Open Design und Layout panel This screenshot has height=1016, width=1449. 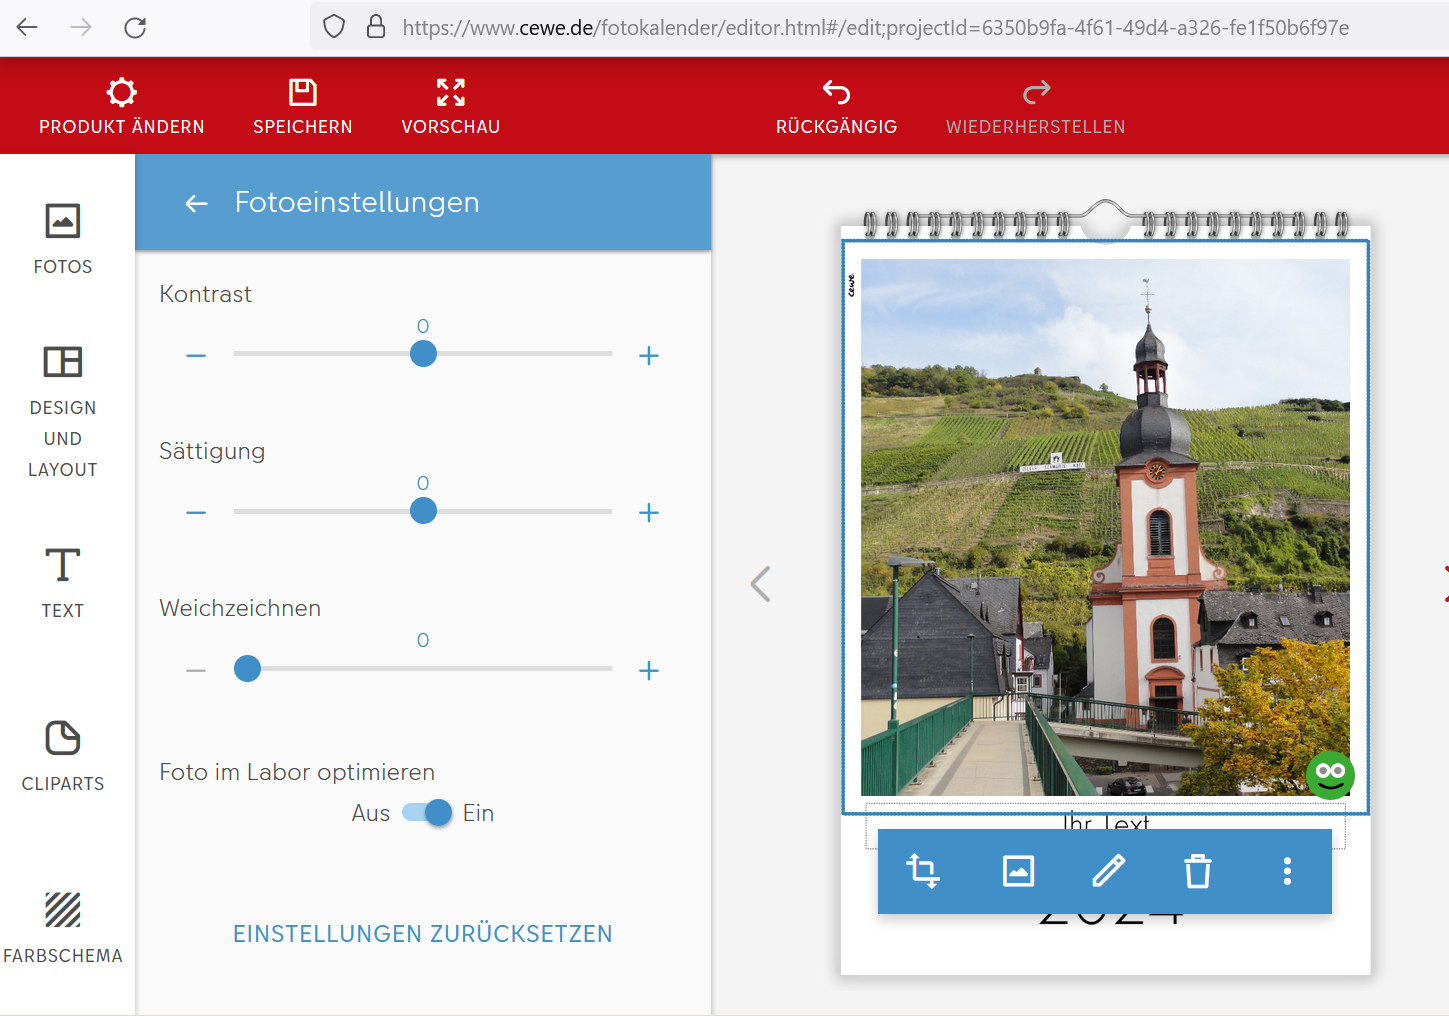click(63, 411)
